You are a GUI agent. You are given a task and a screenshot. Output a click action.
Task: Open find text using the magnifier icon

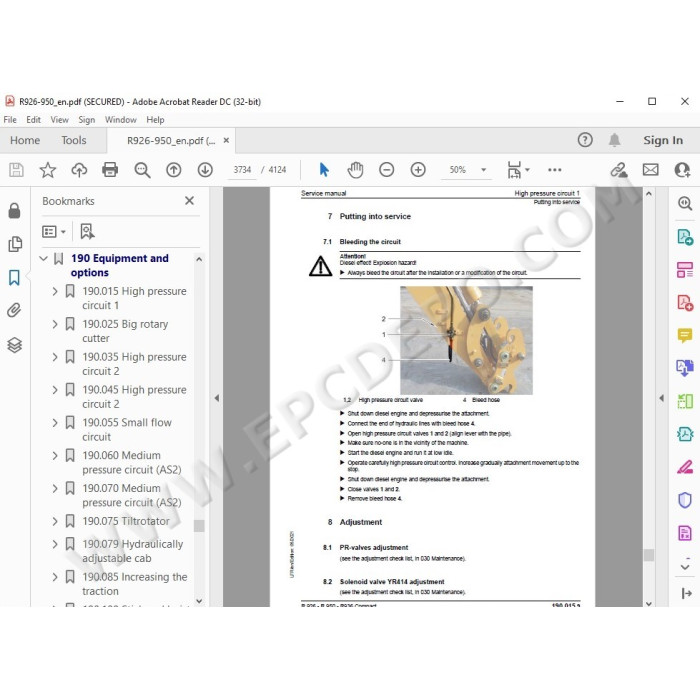click(142, 170)
